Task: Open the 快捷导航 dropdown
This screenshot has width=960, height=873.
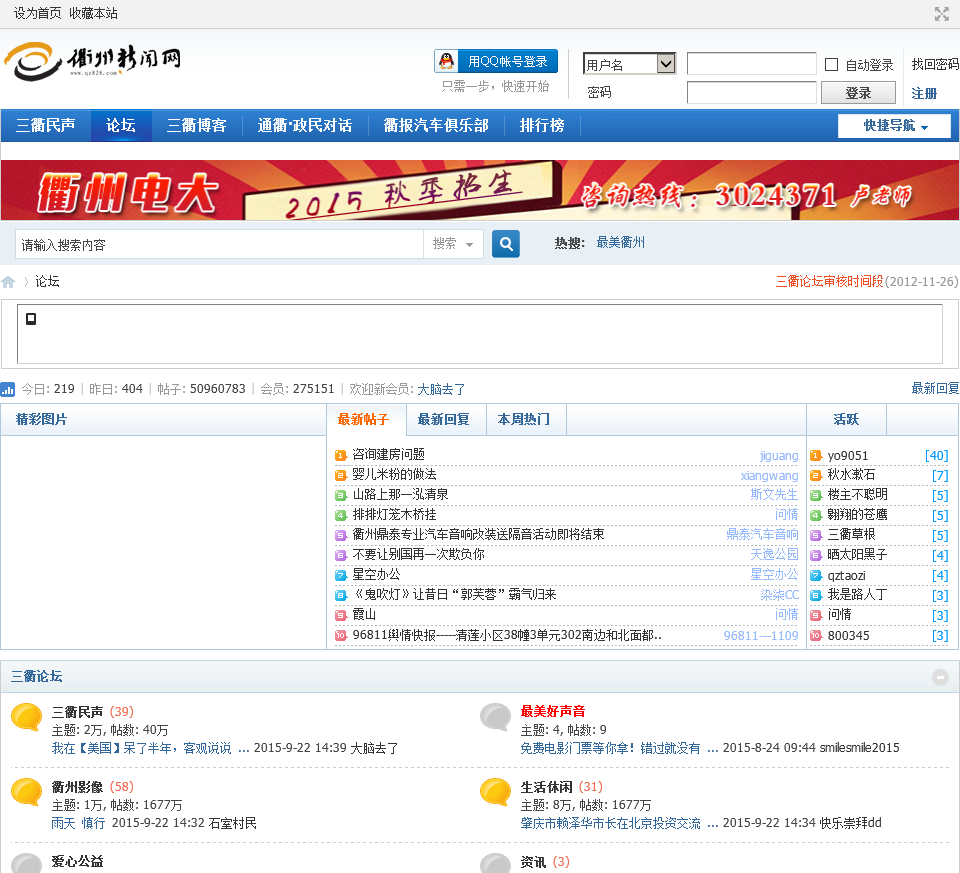Action: point(894,126)
